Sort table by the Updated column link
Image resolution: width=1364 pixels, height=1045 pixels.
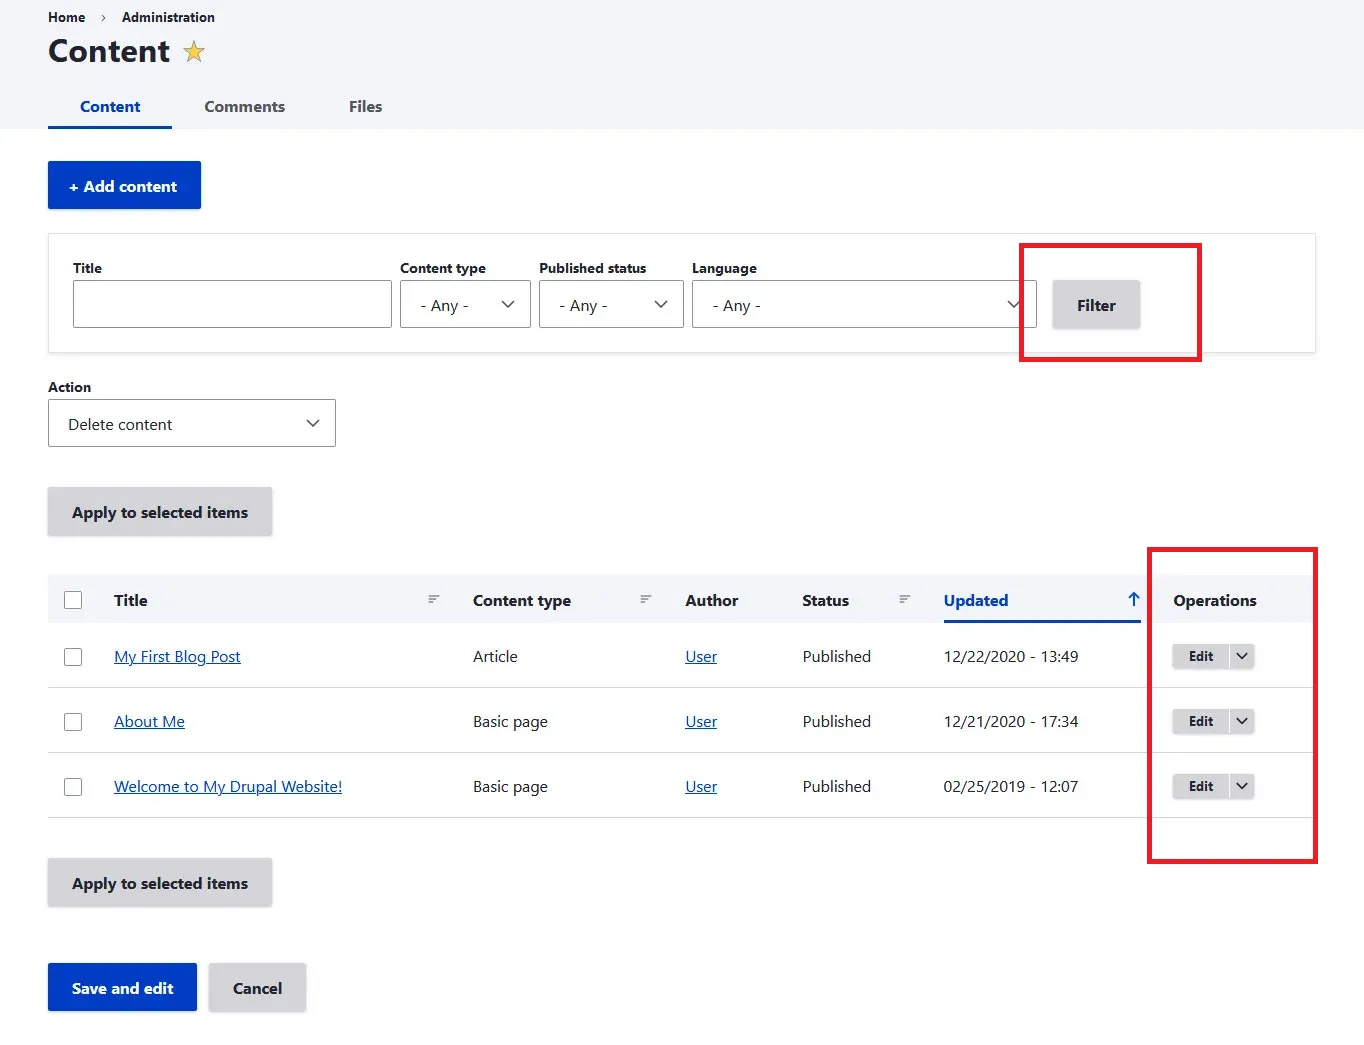click(976, 600)
